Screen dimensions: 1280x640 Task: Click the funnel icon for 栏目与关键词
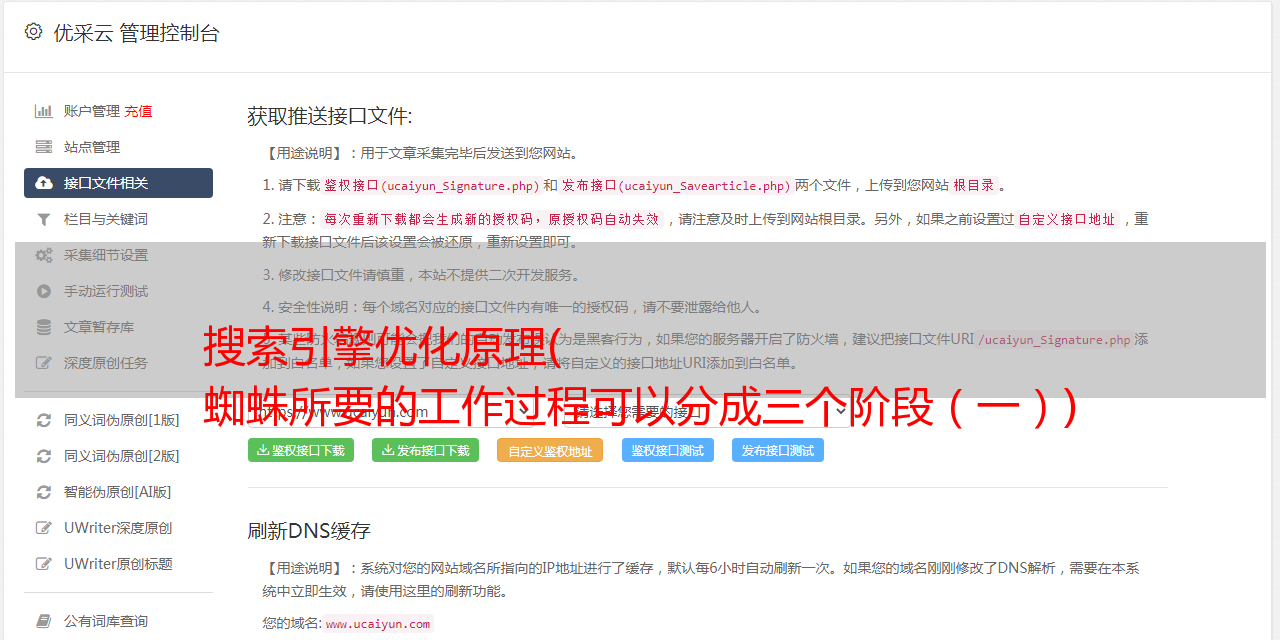coord(44,219)
